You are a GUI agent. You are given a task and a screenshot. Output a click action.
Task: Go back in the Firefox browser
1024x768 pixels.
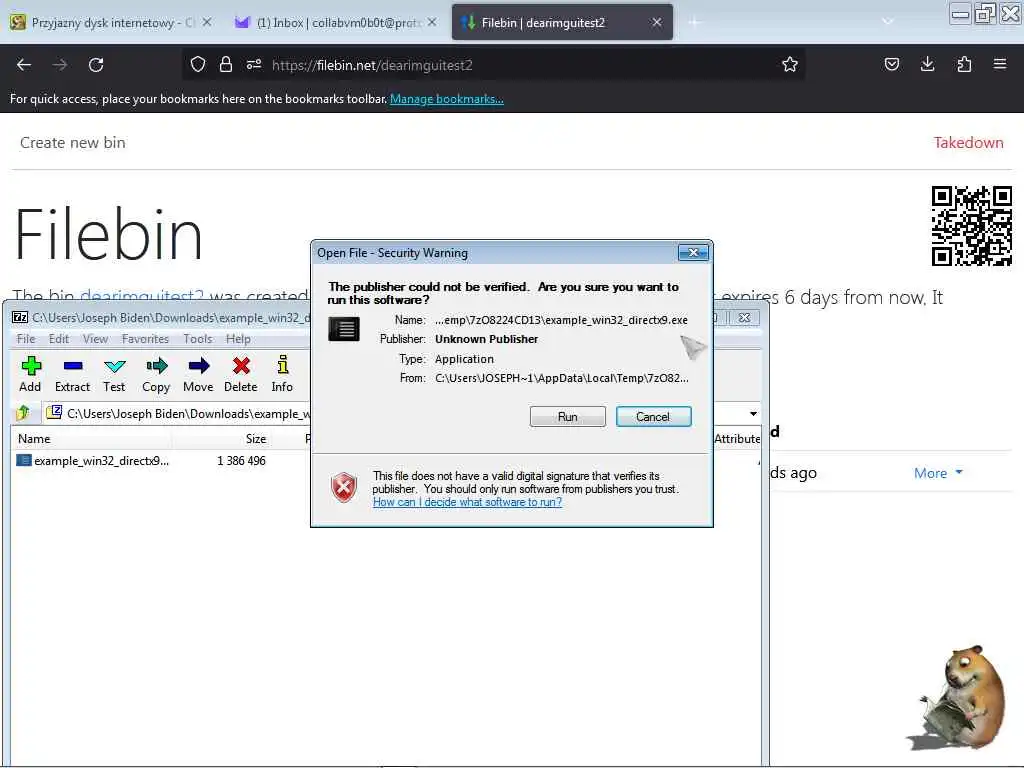tap(24, 65)
